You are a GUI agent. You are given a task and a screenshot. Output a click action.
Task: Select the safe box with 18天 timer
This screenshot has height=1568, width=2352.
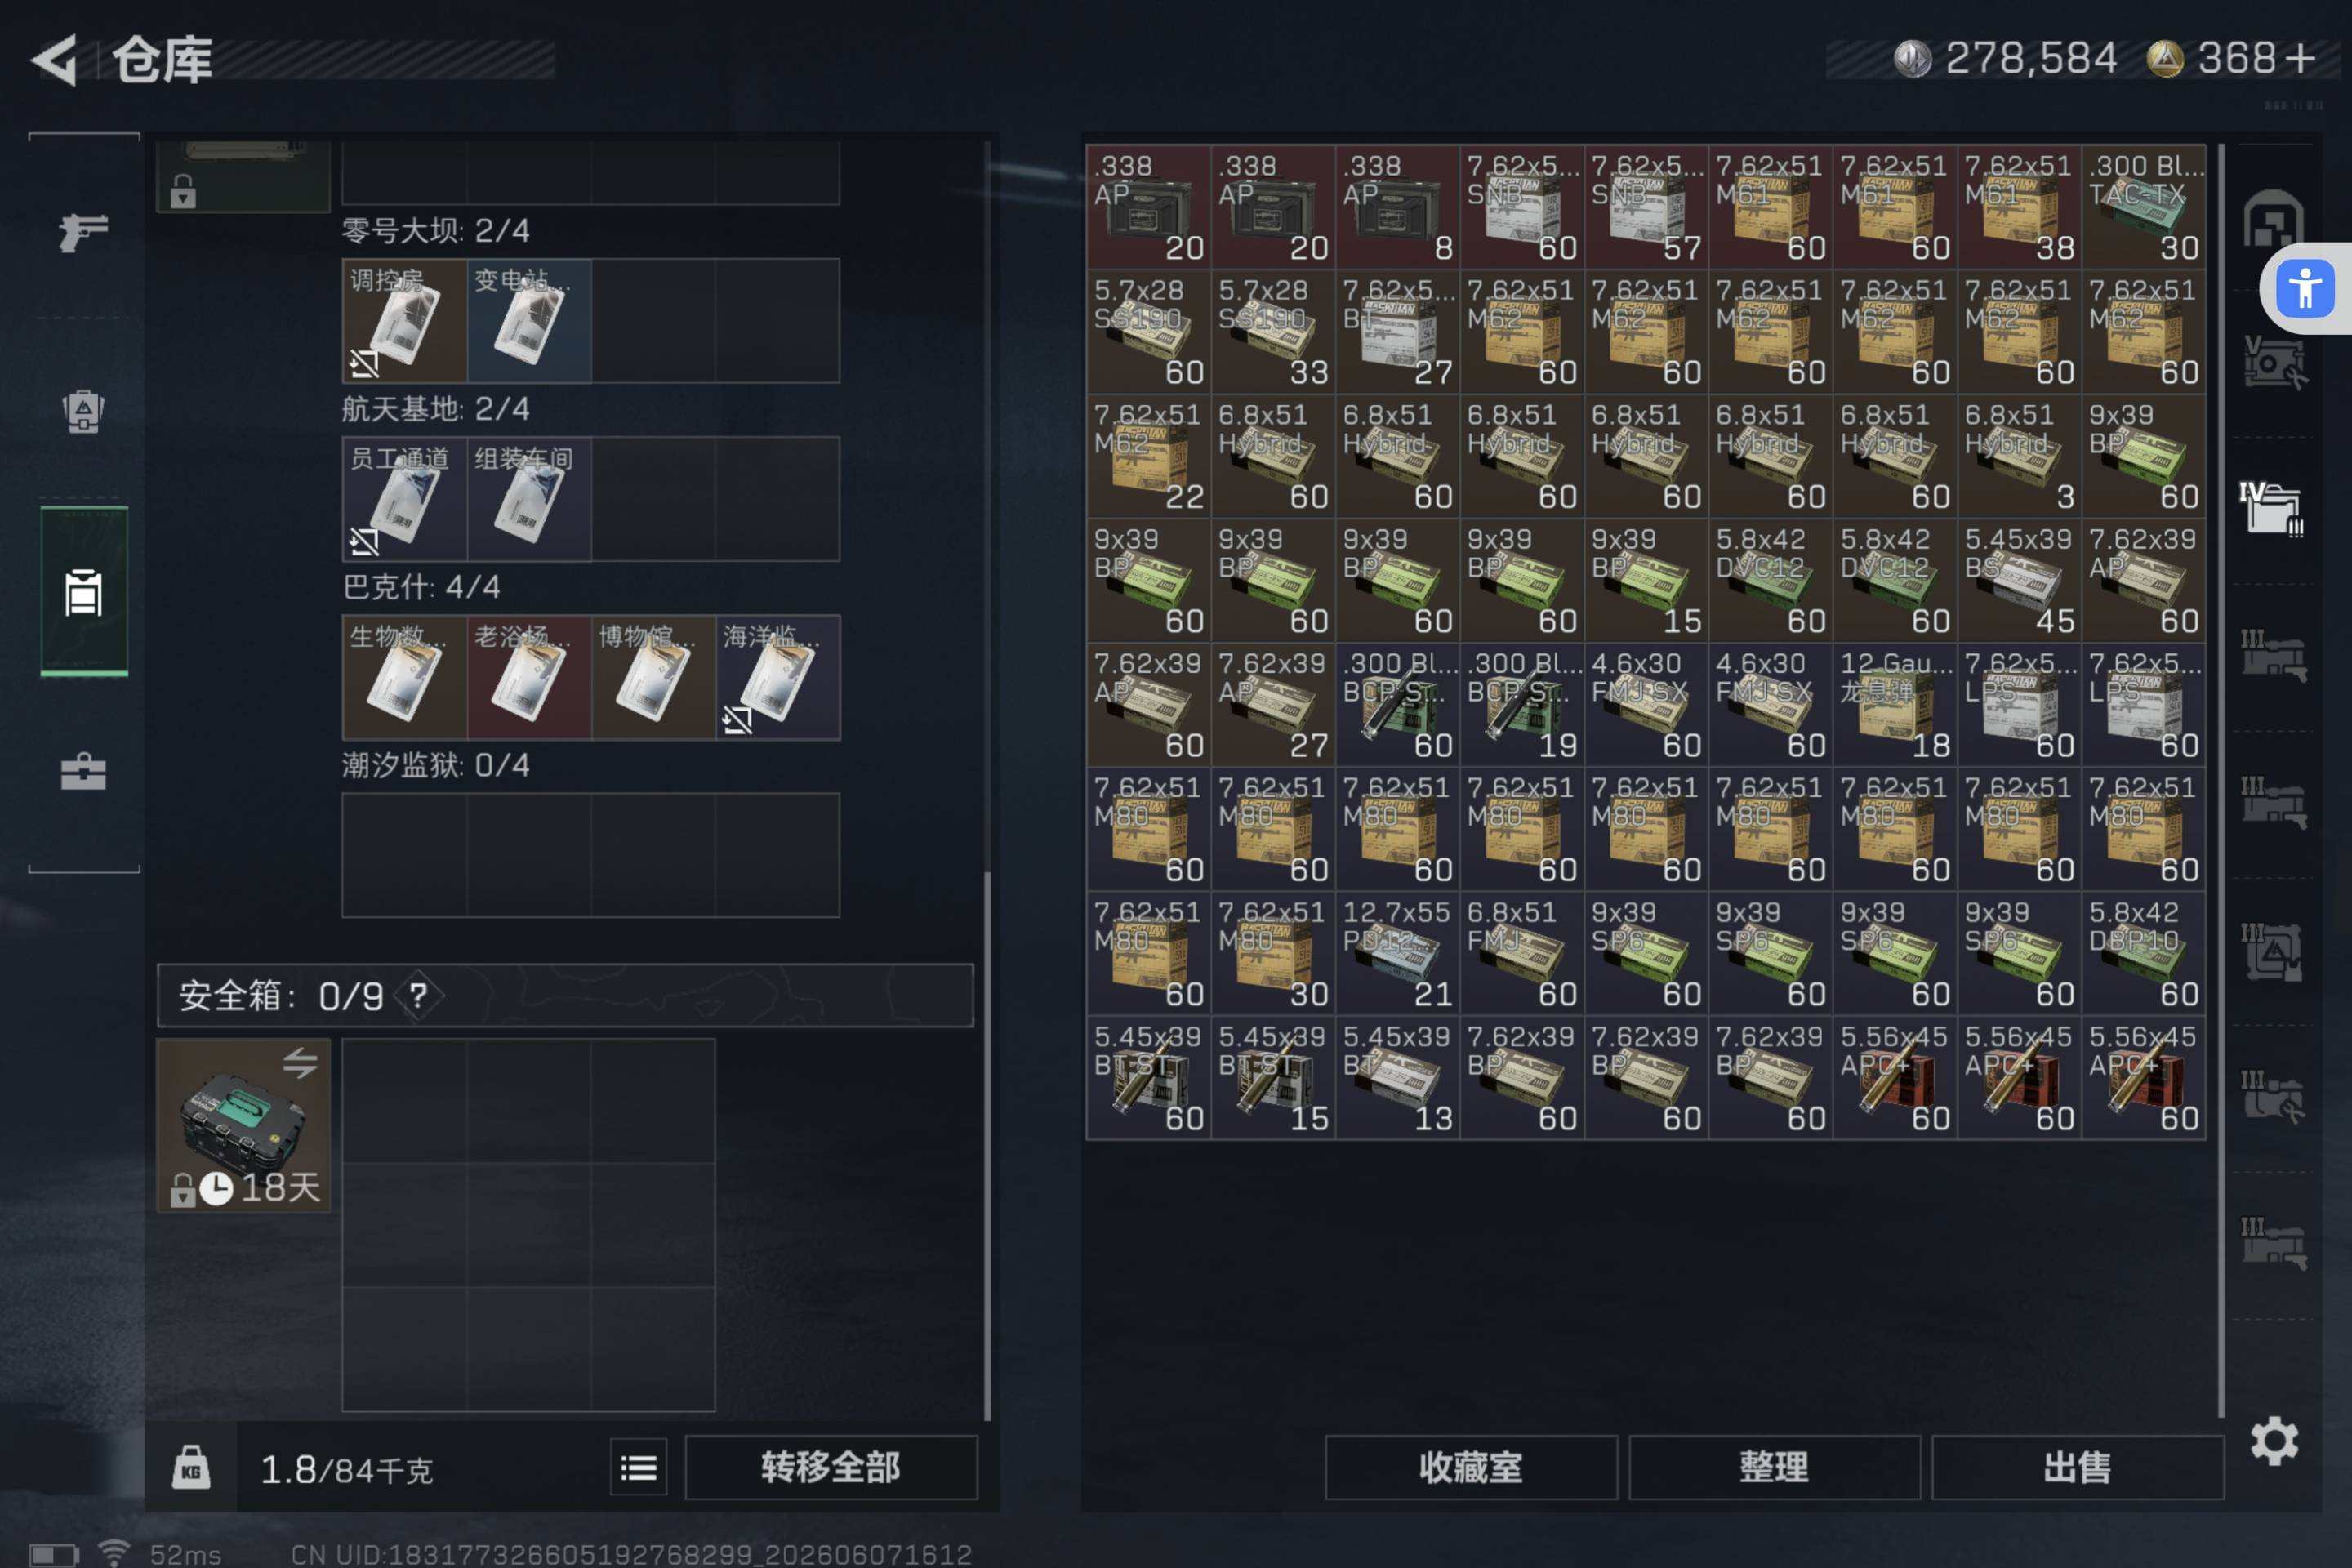[243, 1125]
